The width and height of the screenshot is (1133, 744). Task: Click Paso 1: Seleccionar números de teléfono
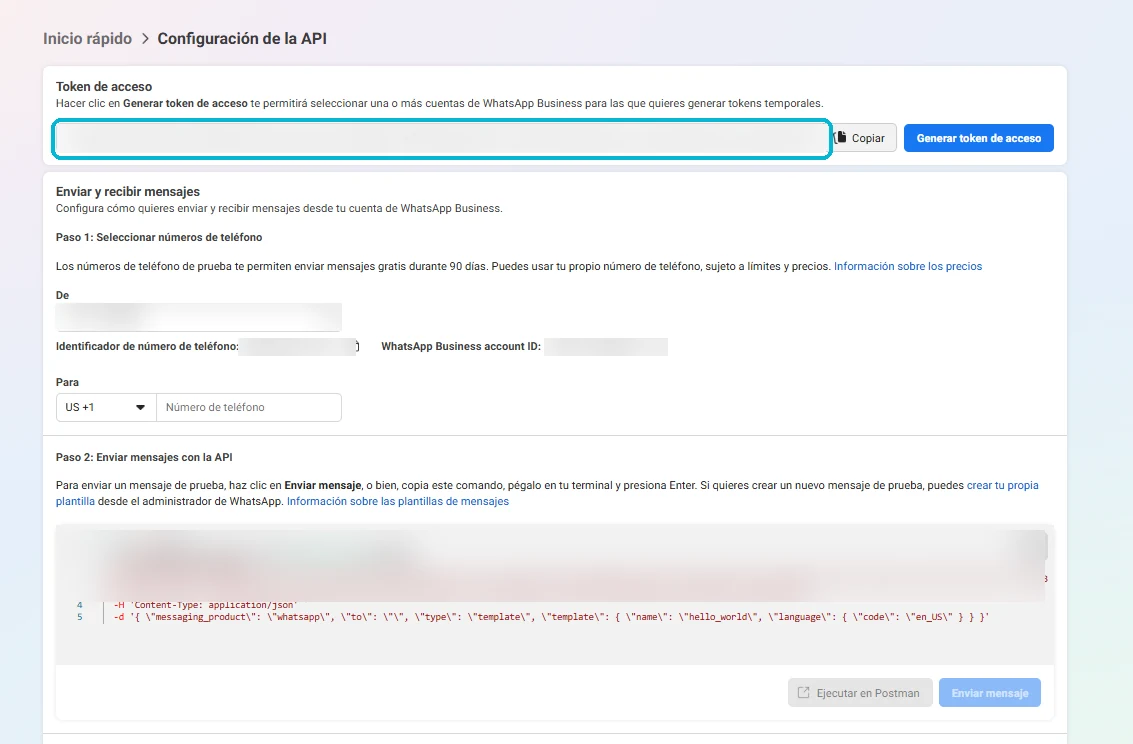pos(159,237)
